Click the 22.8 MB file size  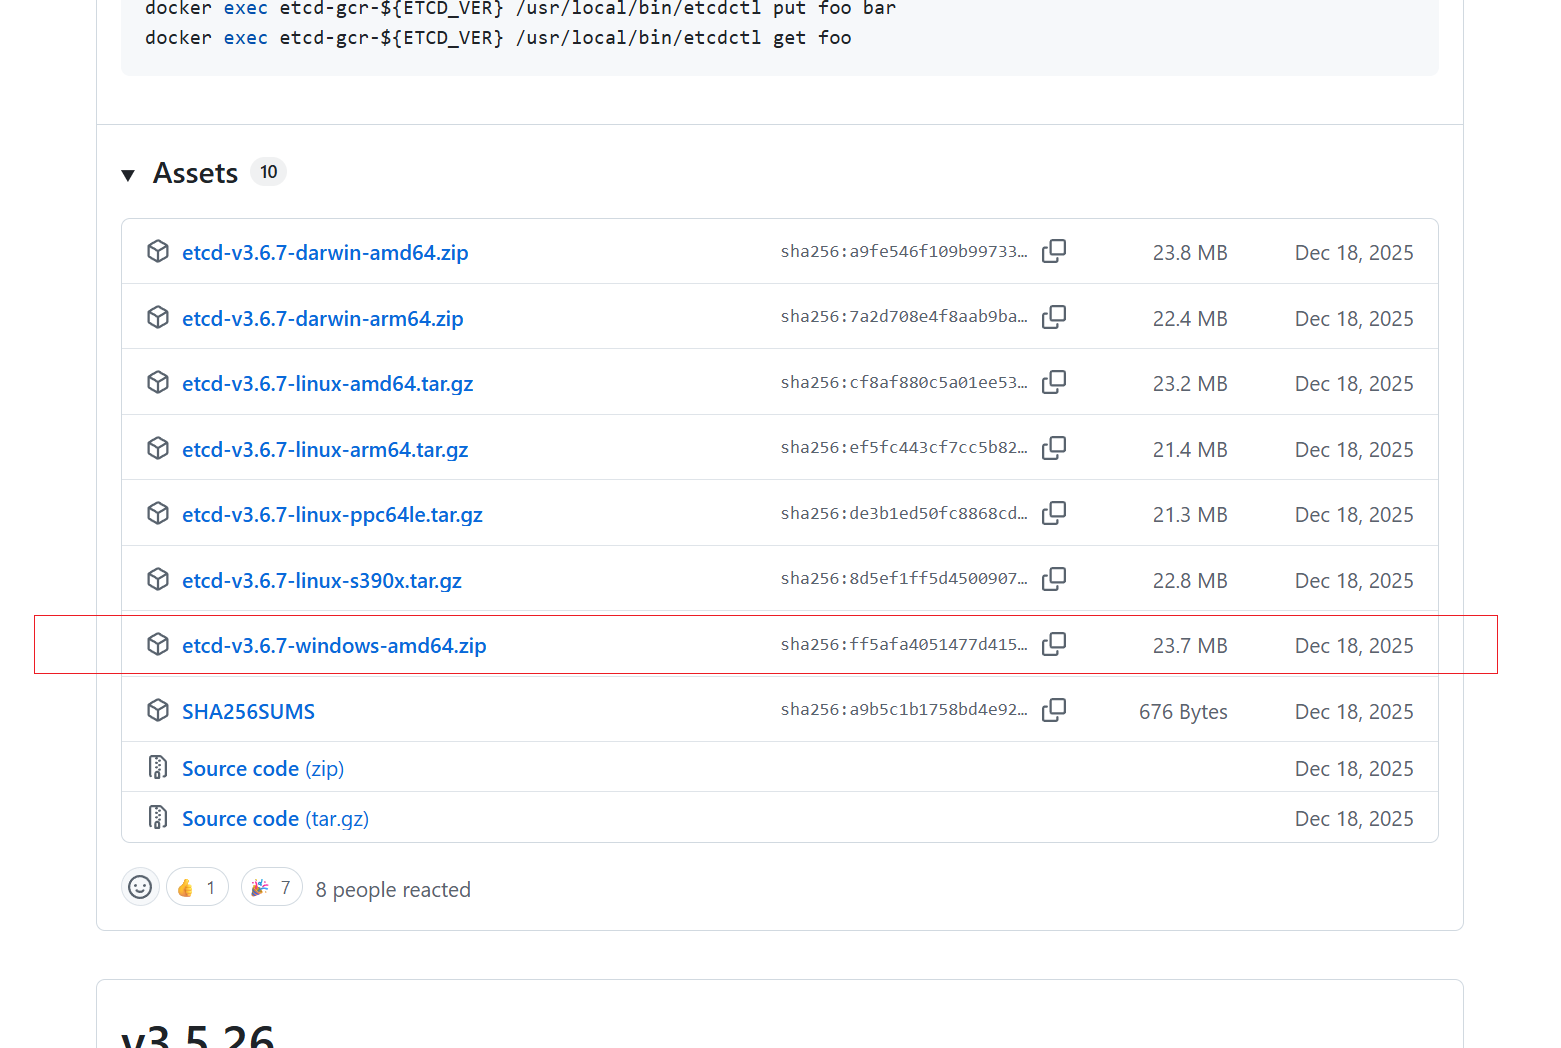click(x=1190, y=581)
